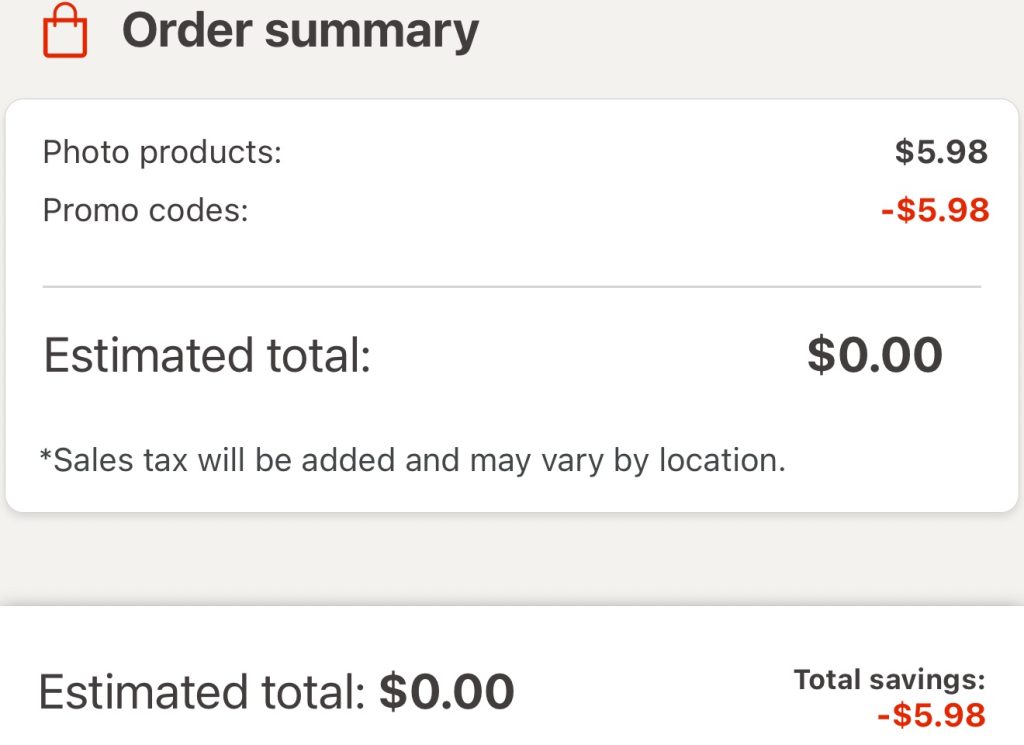Screen dimensions: 1024x745
Task: Select the Photo products label
Action: pyautogui.click(x=162, y=153)
